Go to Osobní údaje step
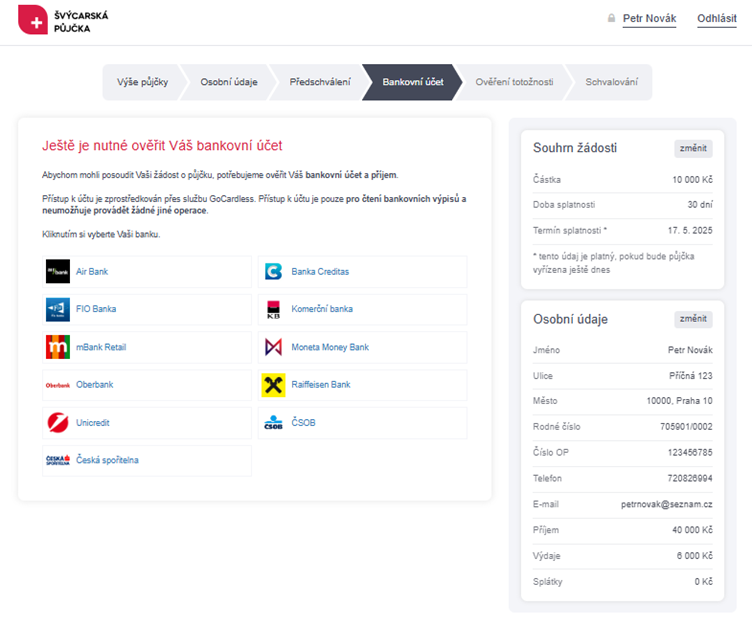The height and width of the screenshot is (625, 752). [229, 82]
